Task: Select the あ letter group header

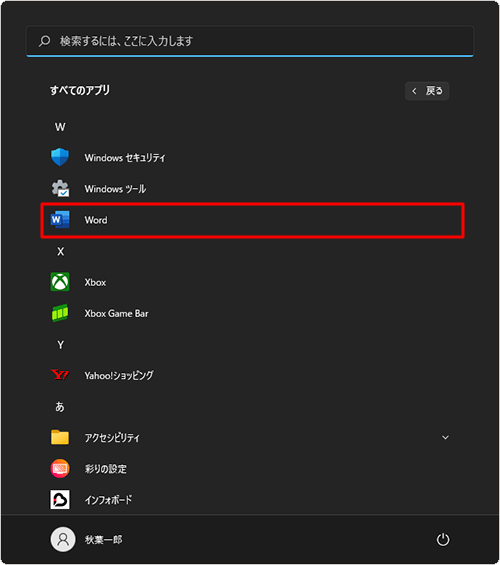Action: pyautogui.click(x=60, y=406)
